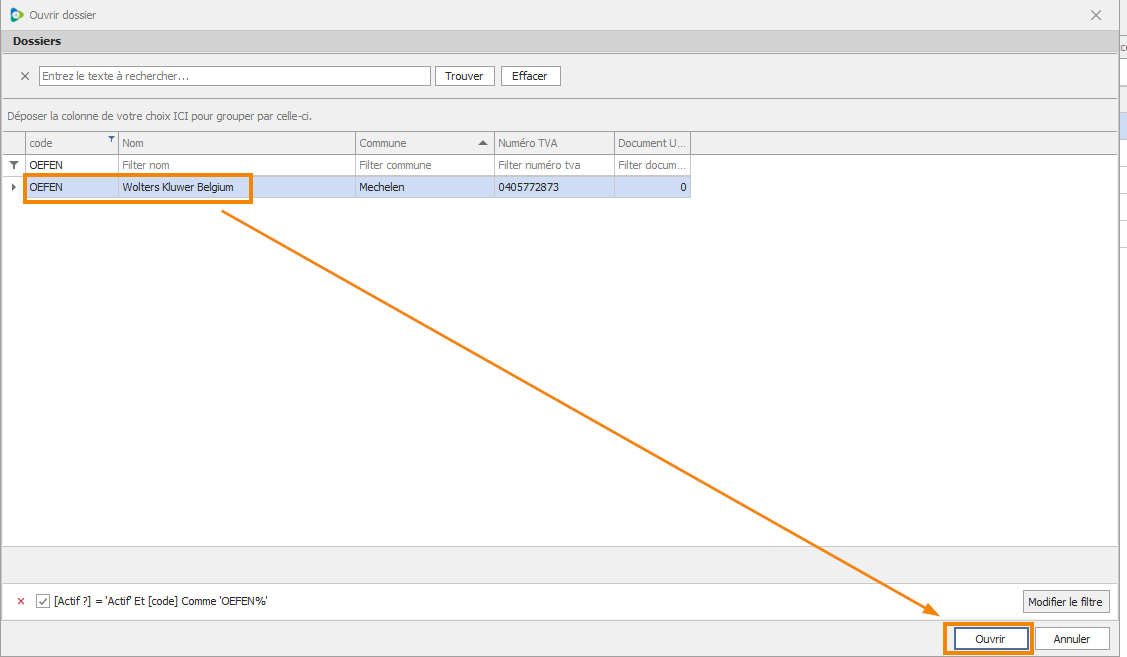
Task: Select the Document U value 0 cell
Action: click(653, 187)
